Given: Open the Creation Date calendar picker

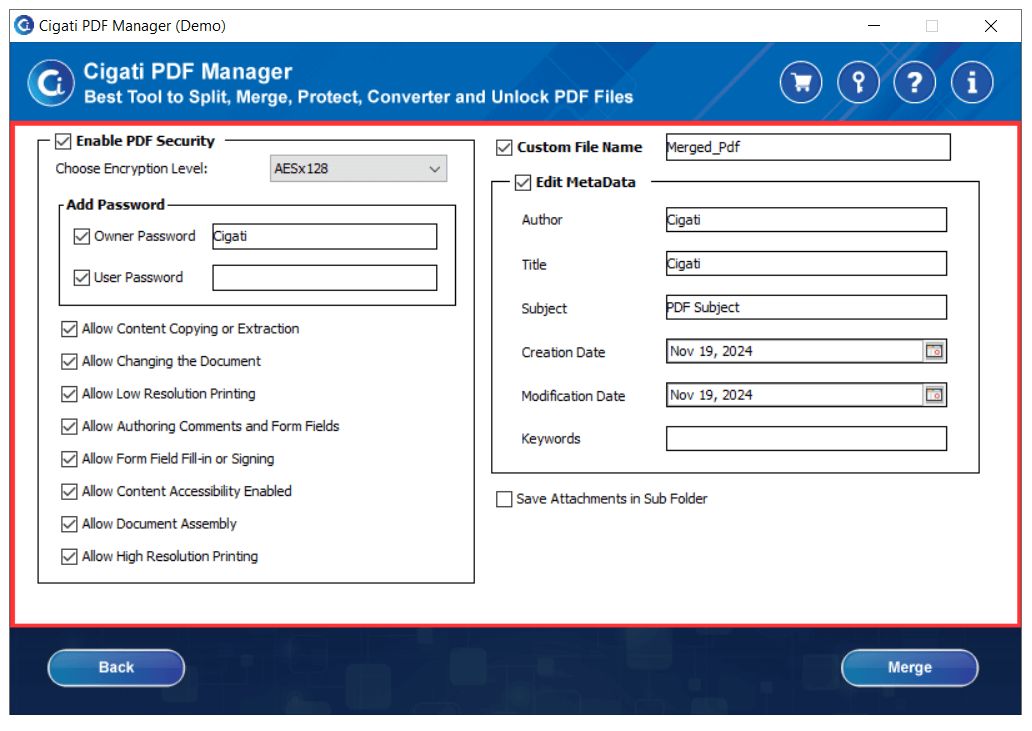Looking at the screenshot, I should point(933,351).
